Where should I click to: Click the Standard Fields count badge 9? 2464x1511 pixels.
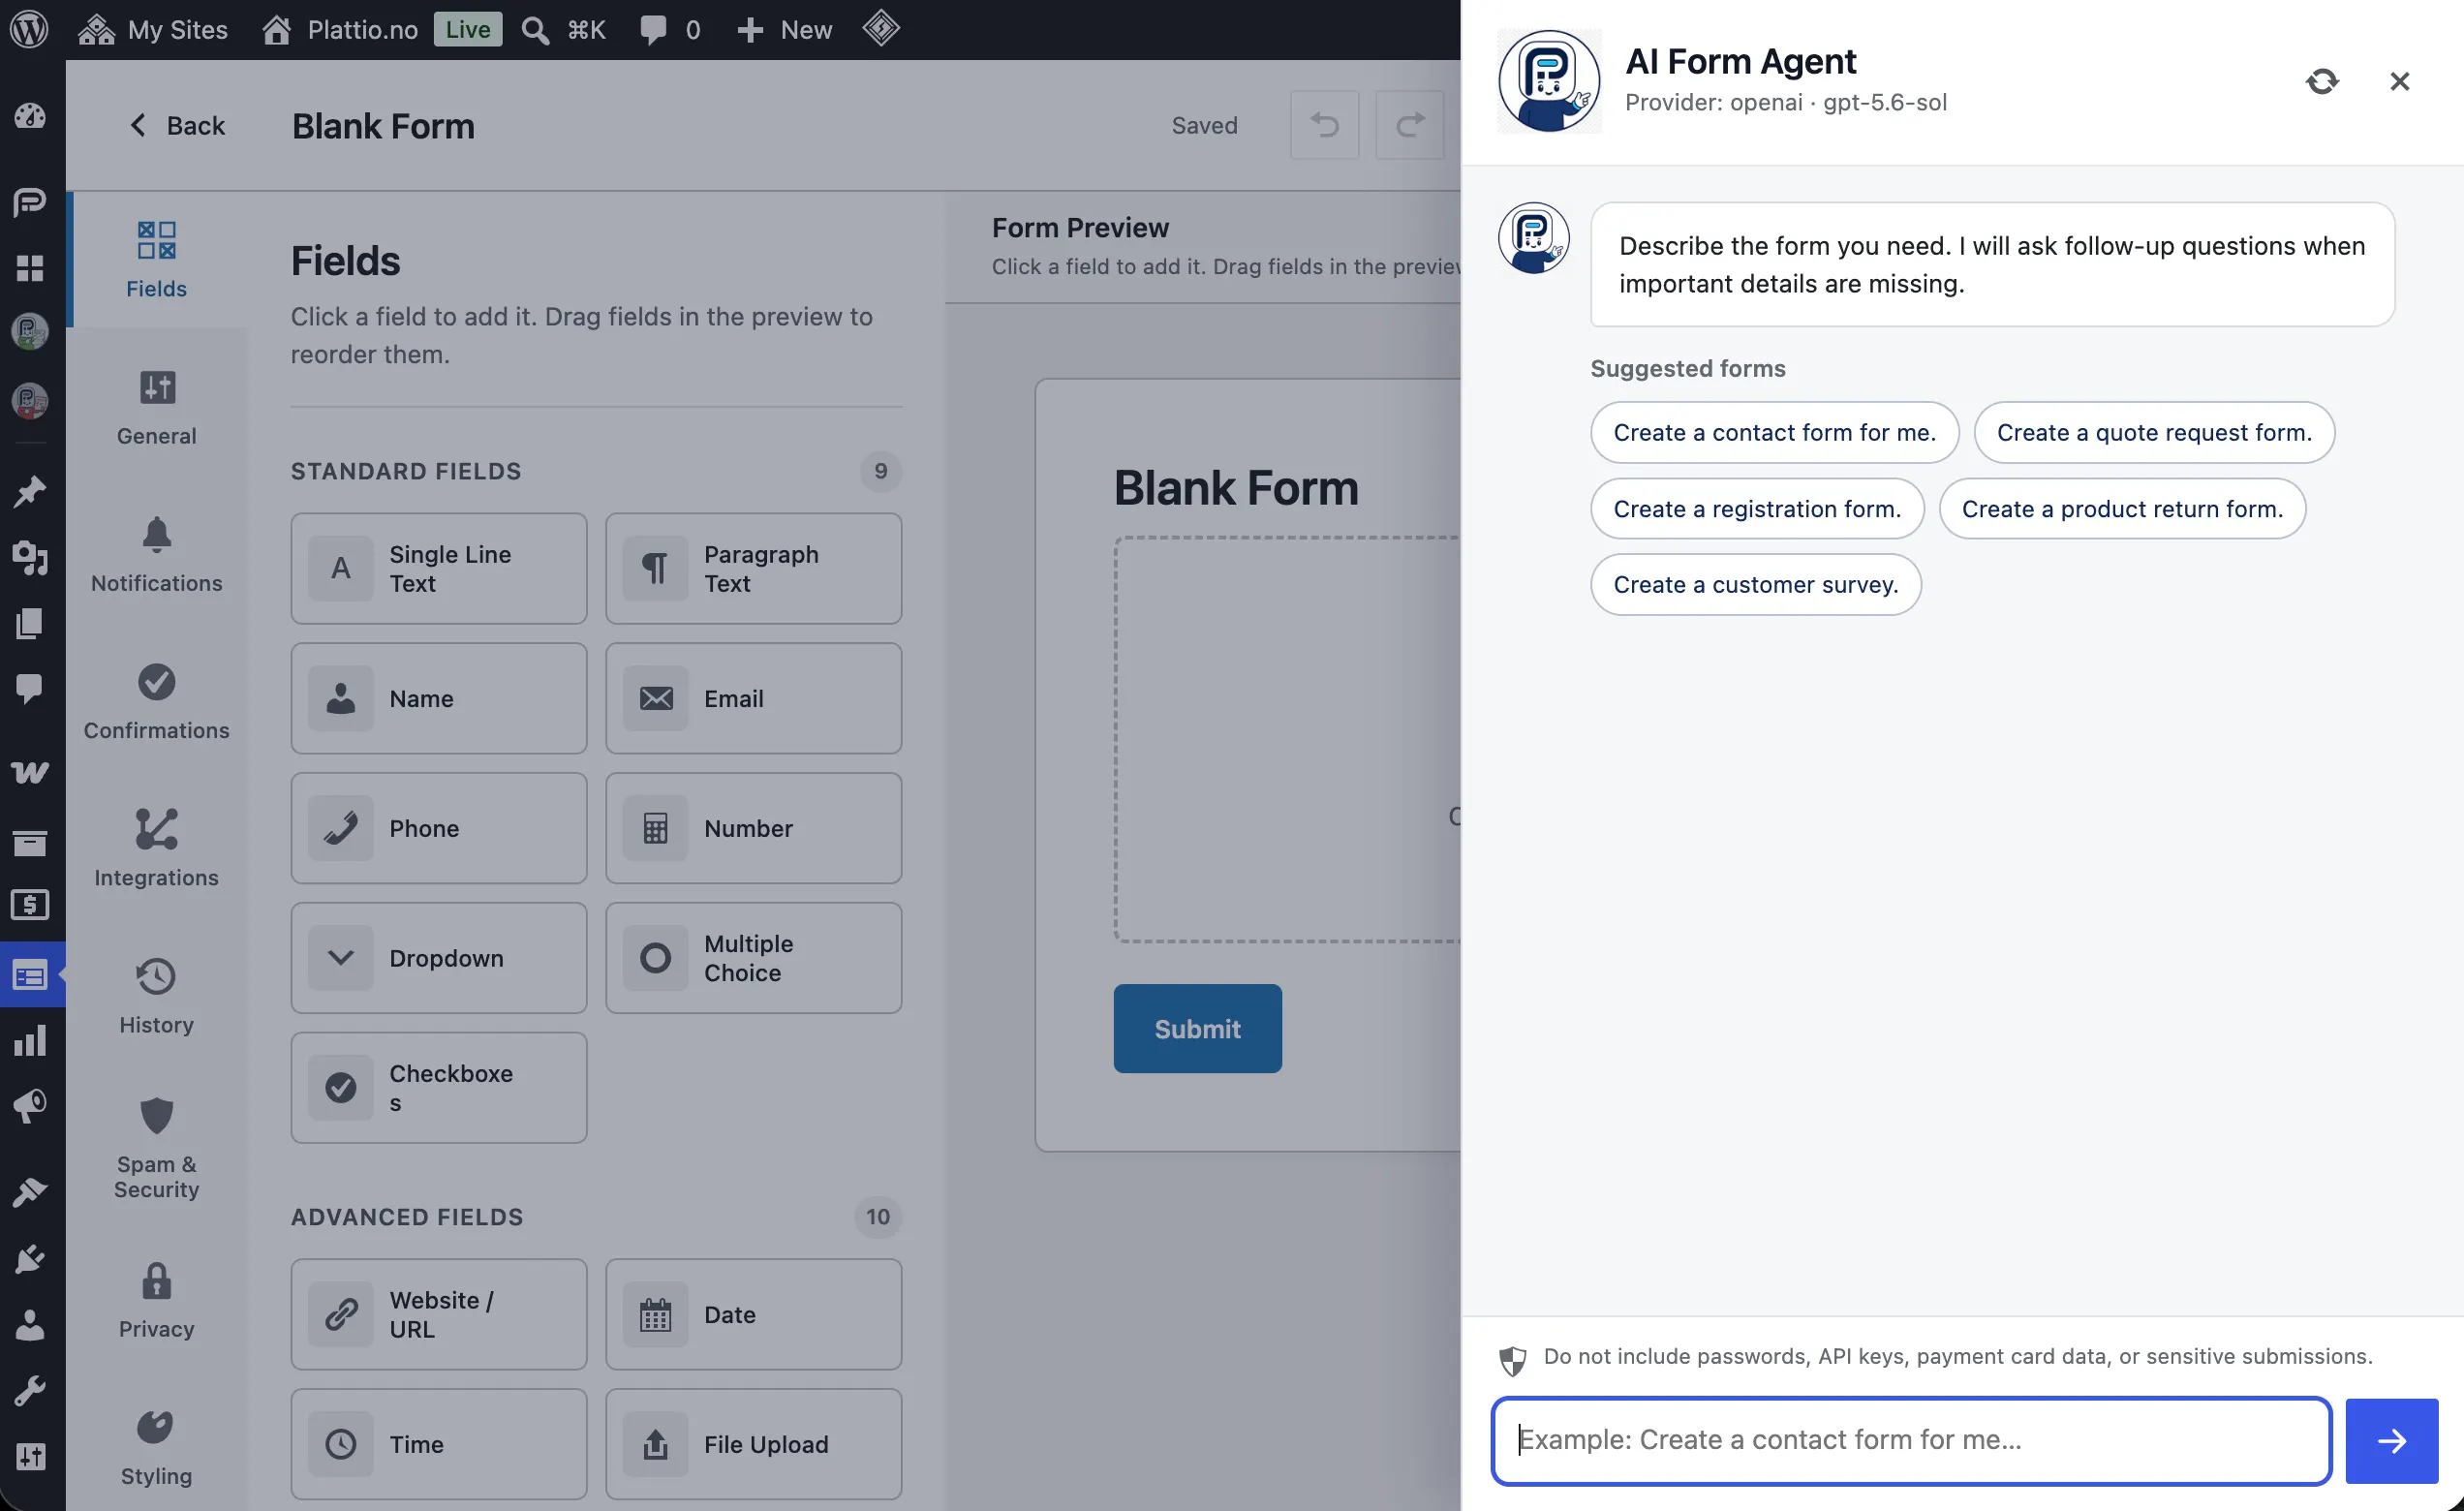click(880, 471)
